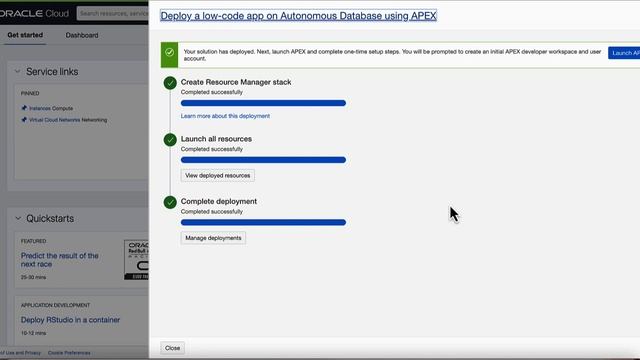Click the Create Resource Manager stack progress bar
640x360 pixels.
pyautogui.click(x=263, y=103)
